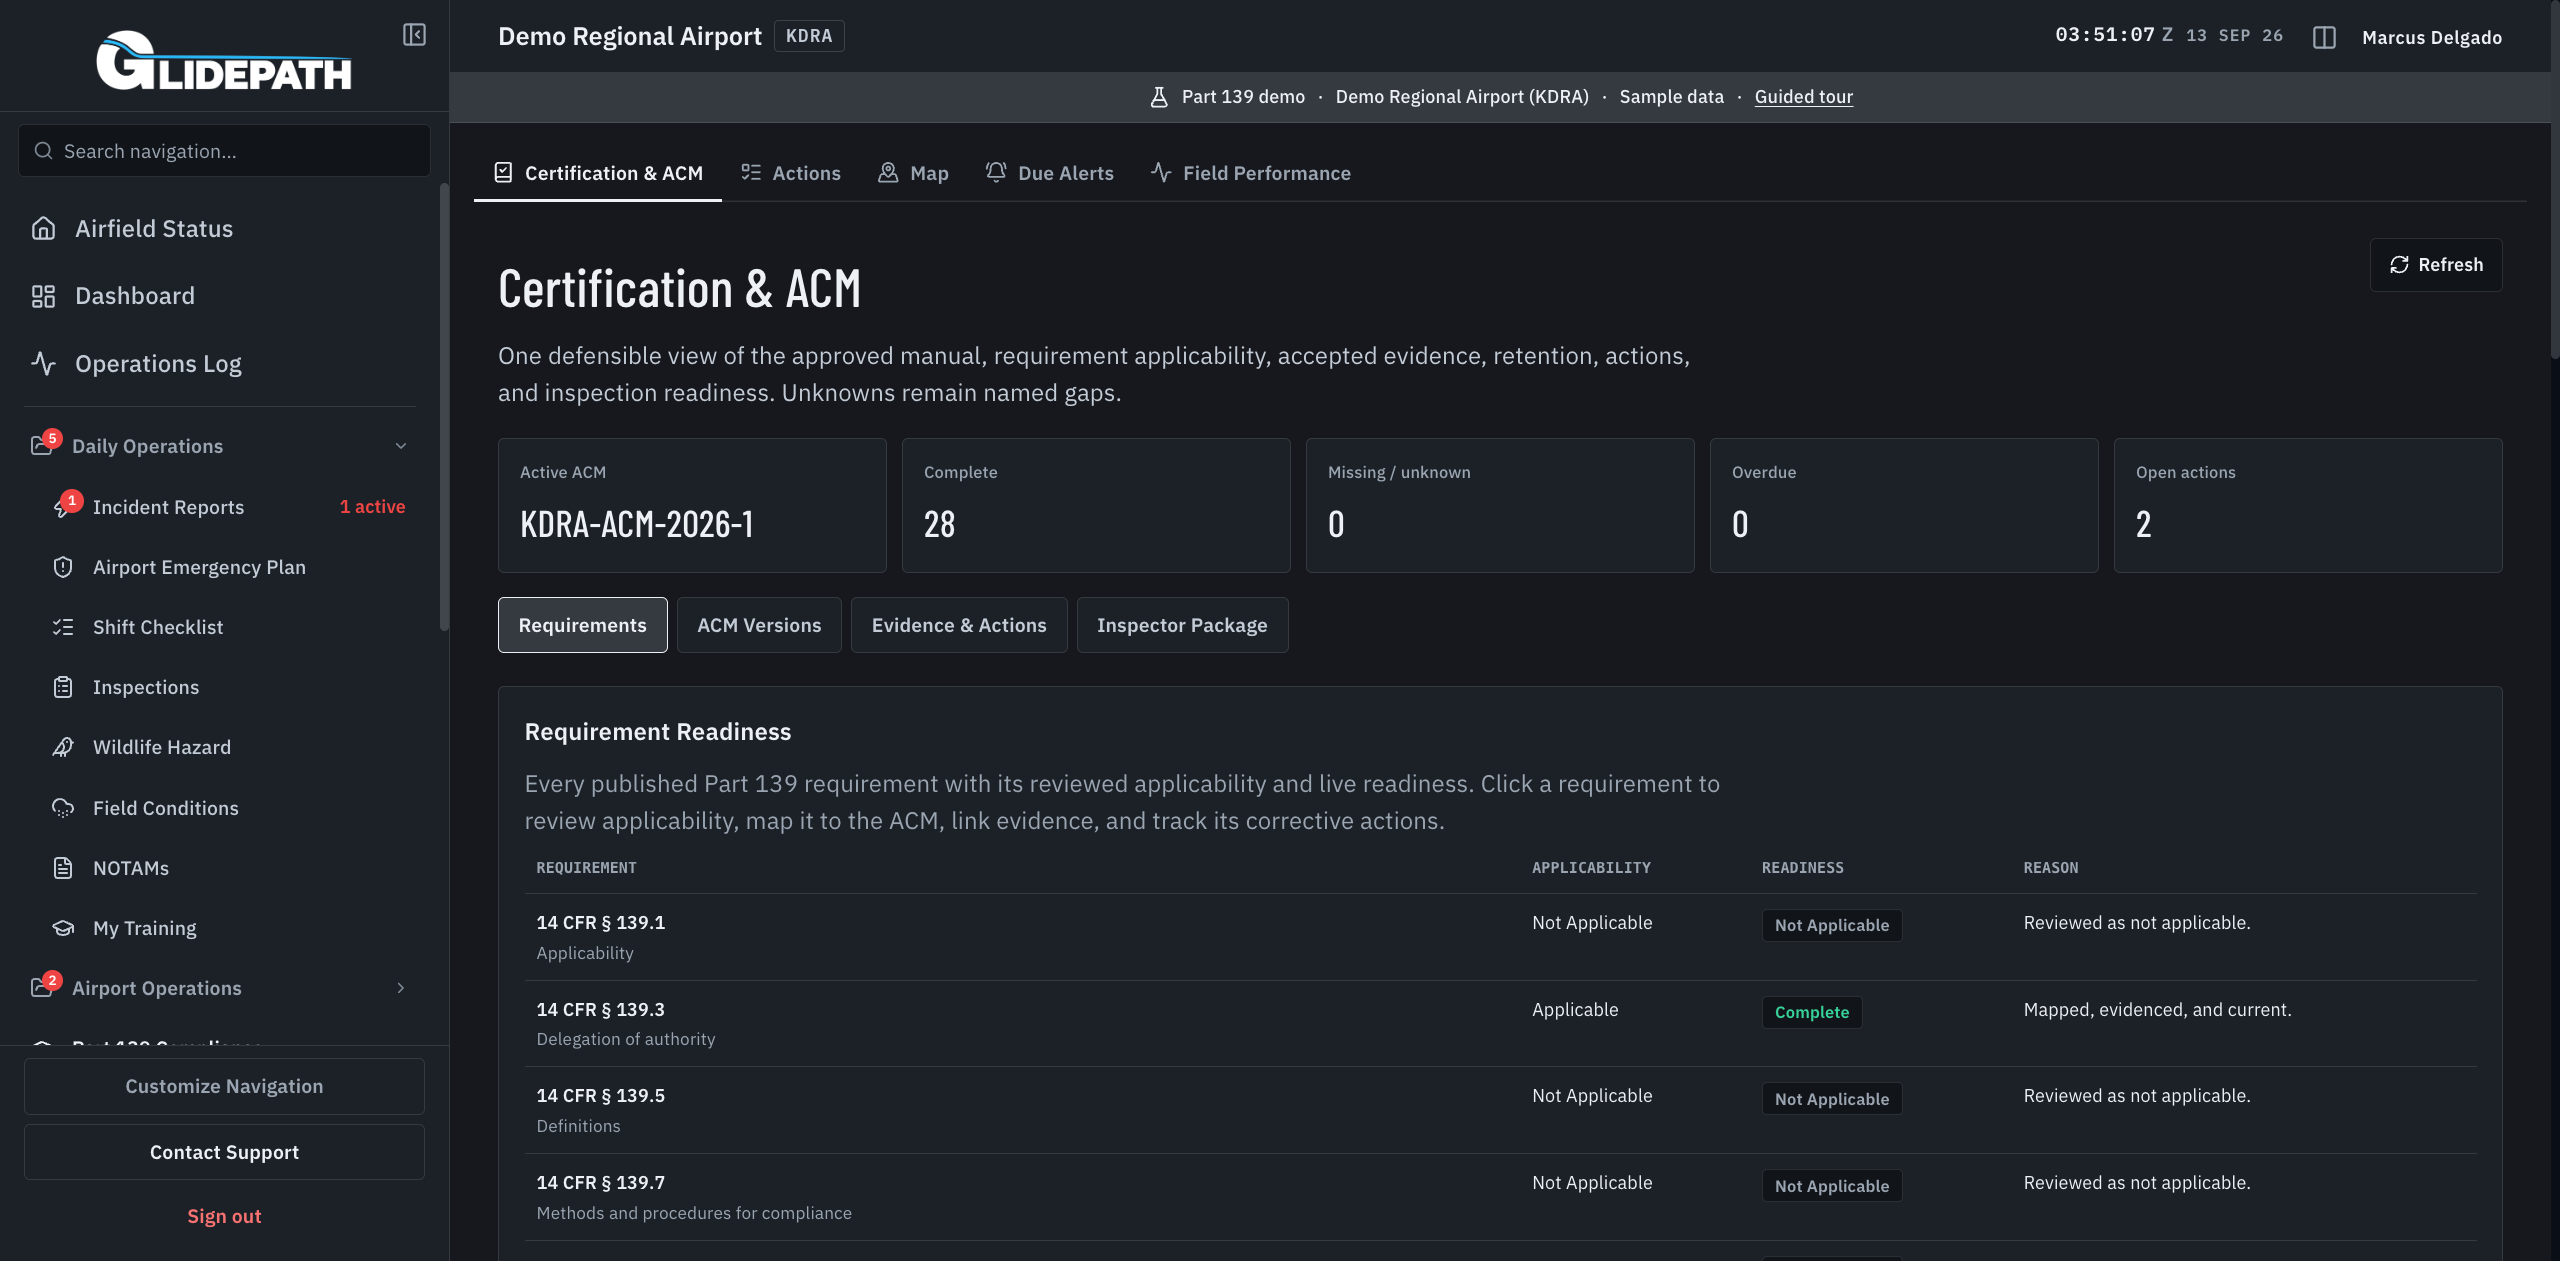
Task: Click the Open actions 2 card
Action: [2308, 505]
